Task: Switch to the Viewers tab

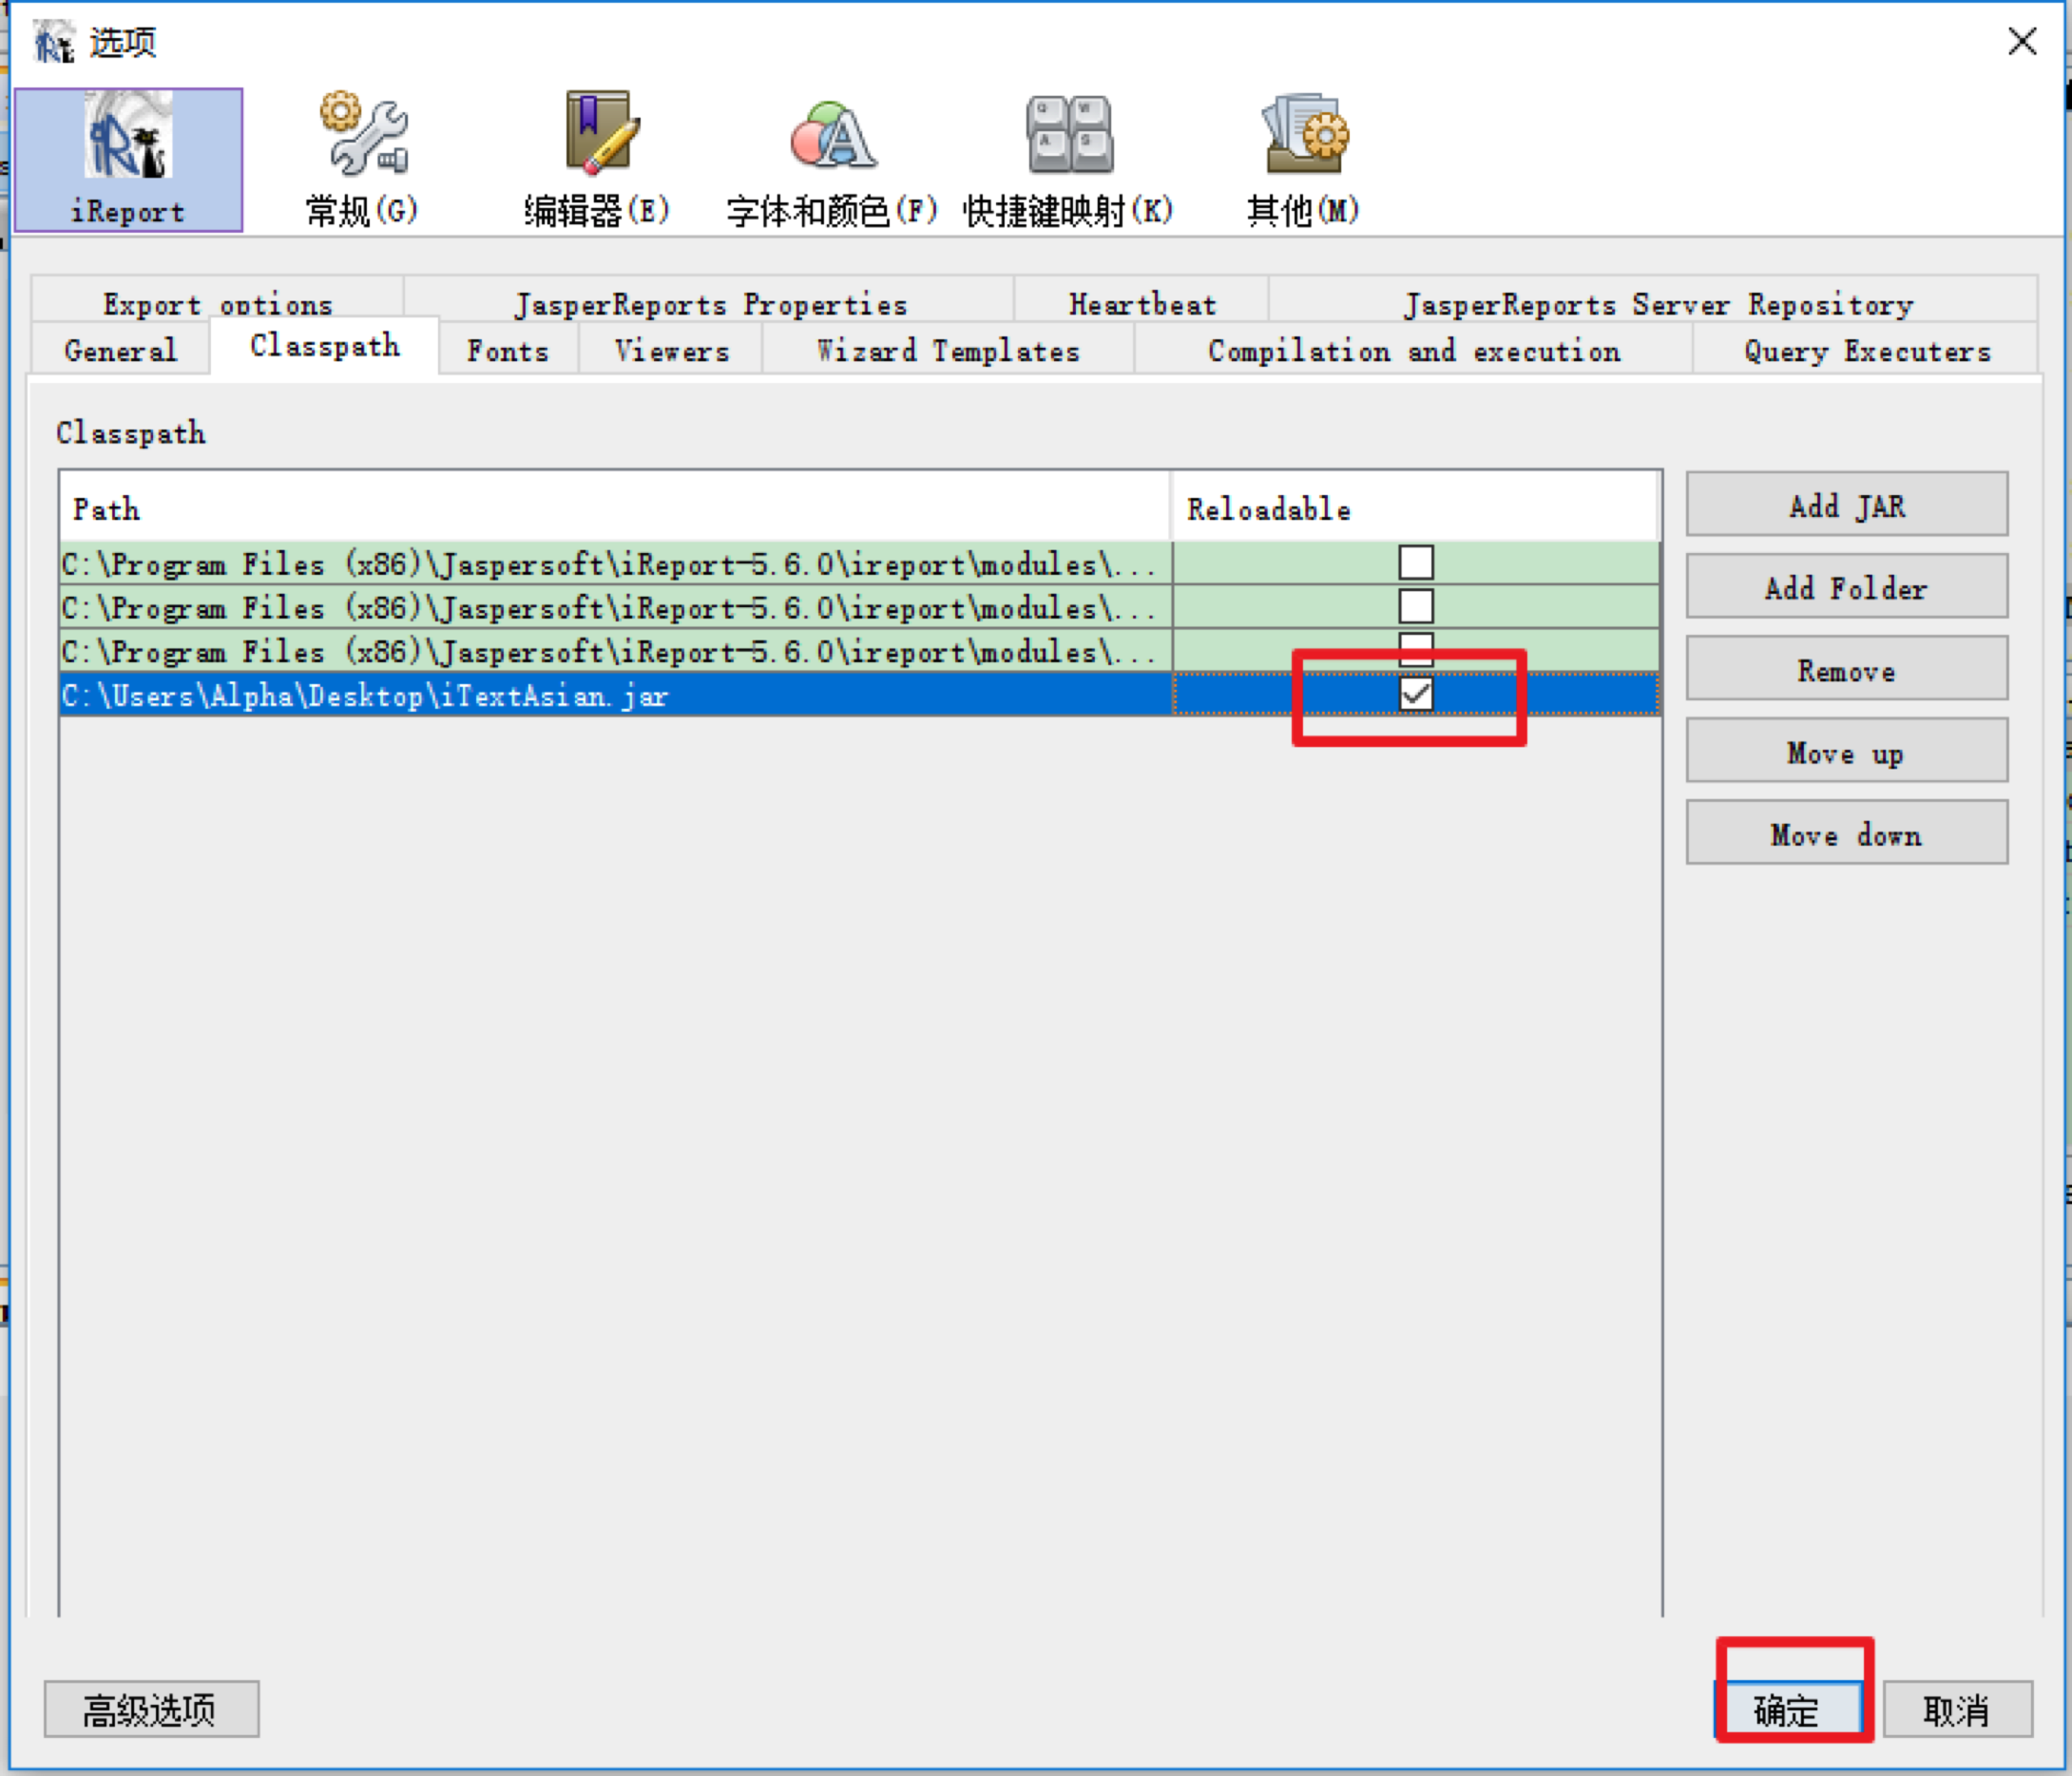Action: point(671,349)
